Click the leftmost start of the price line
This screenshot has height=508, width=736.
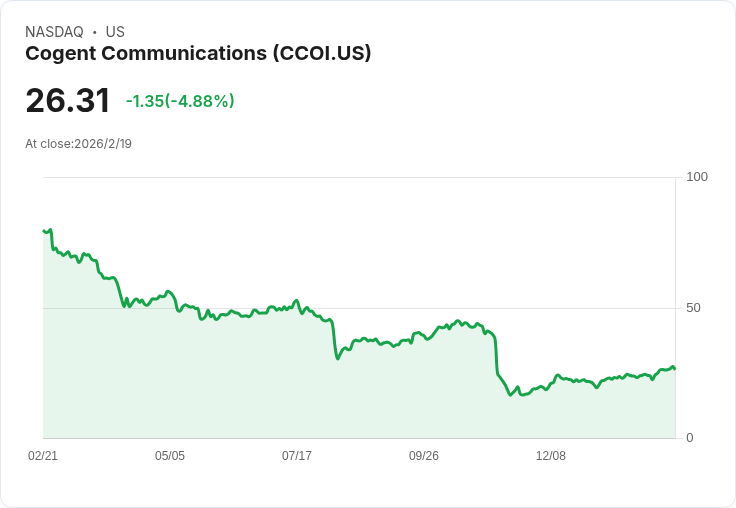click(x=44, y=231)
